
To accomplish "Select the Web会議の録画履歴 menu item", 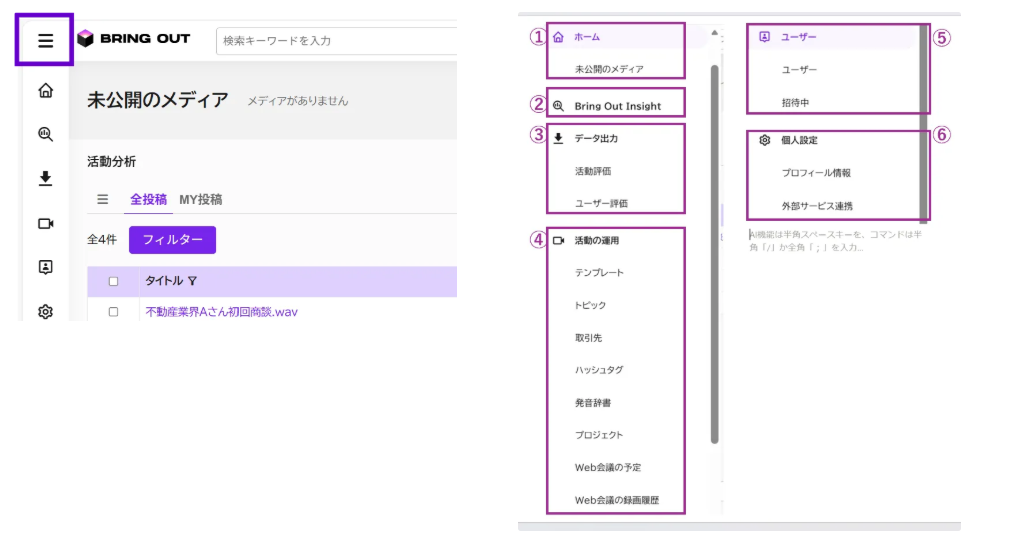I will pyautogui.click(x=616, y=500).
